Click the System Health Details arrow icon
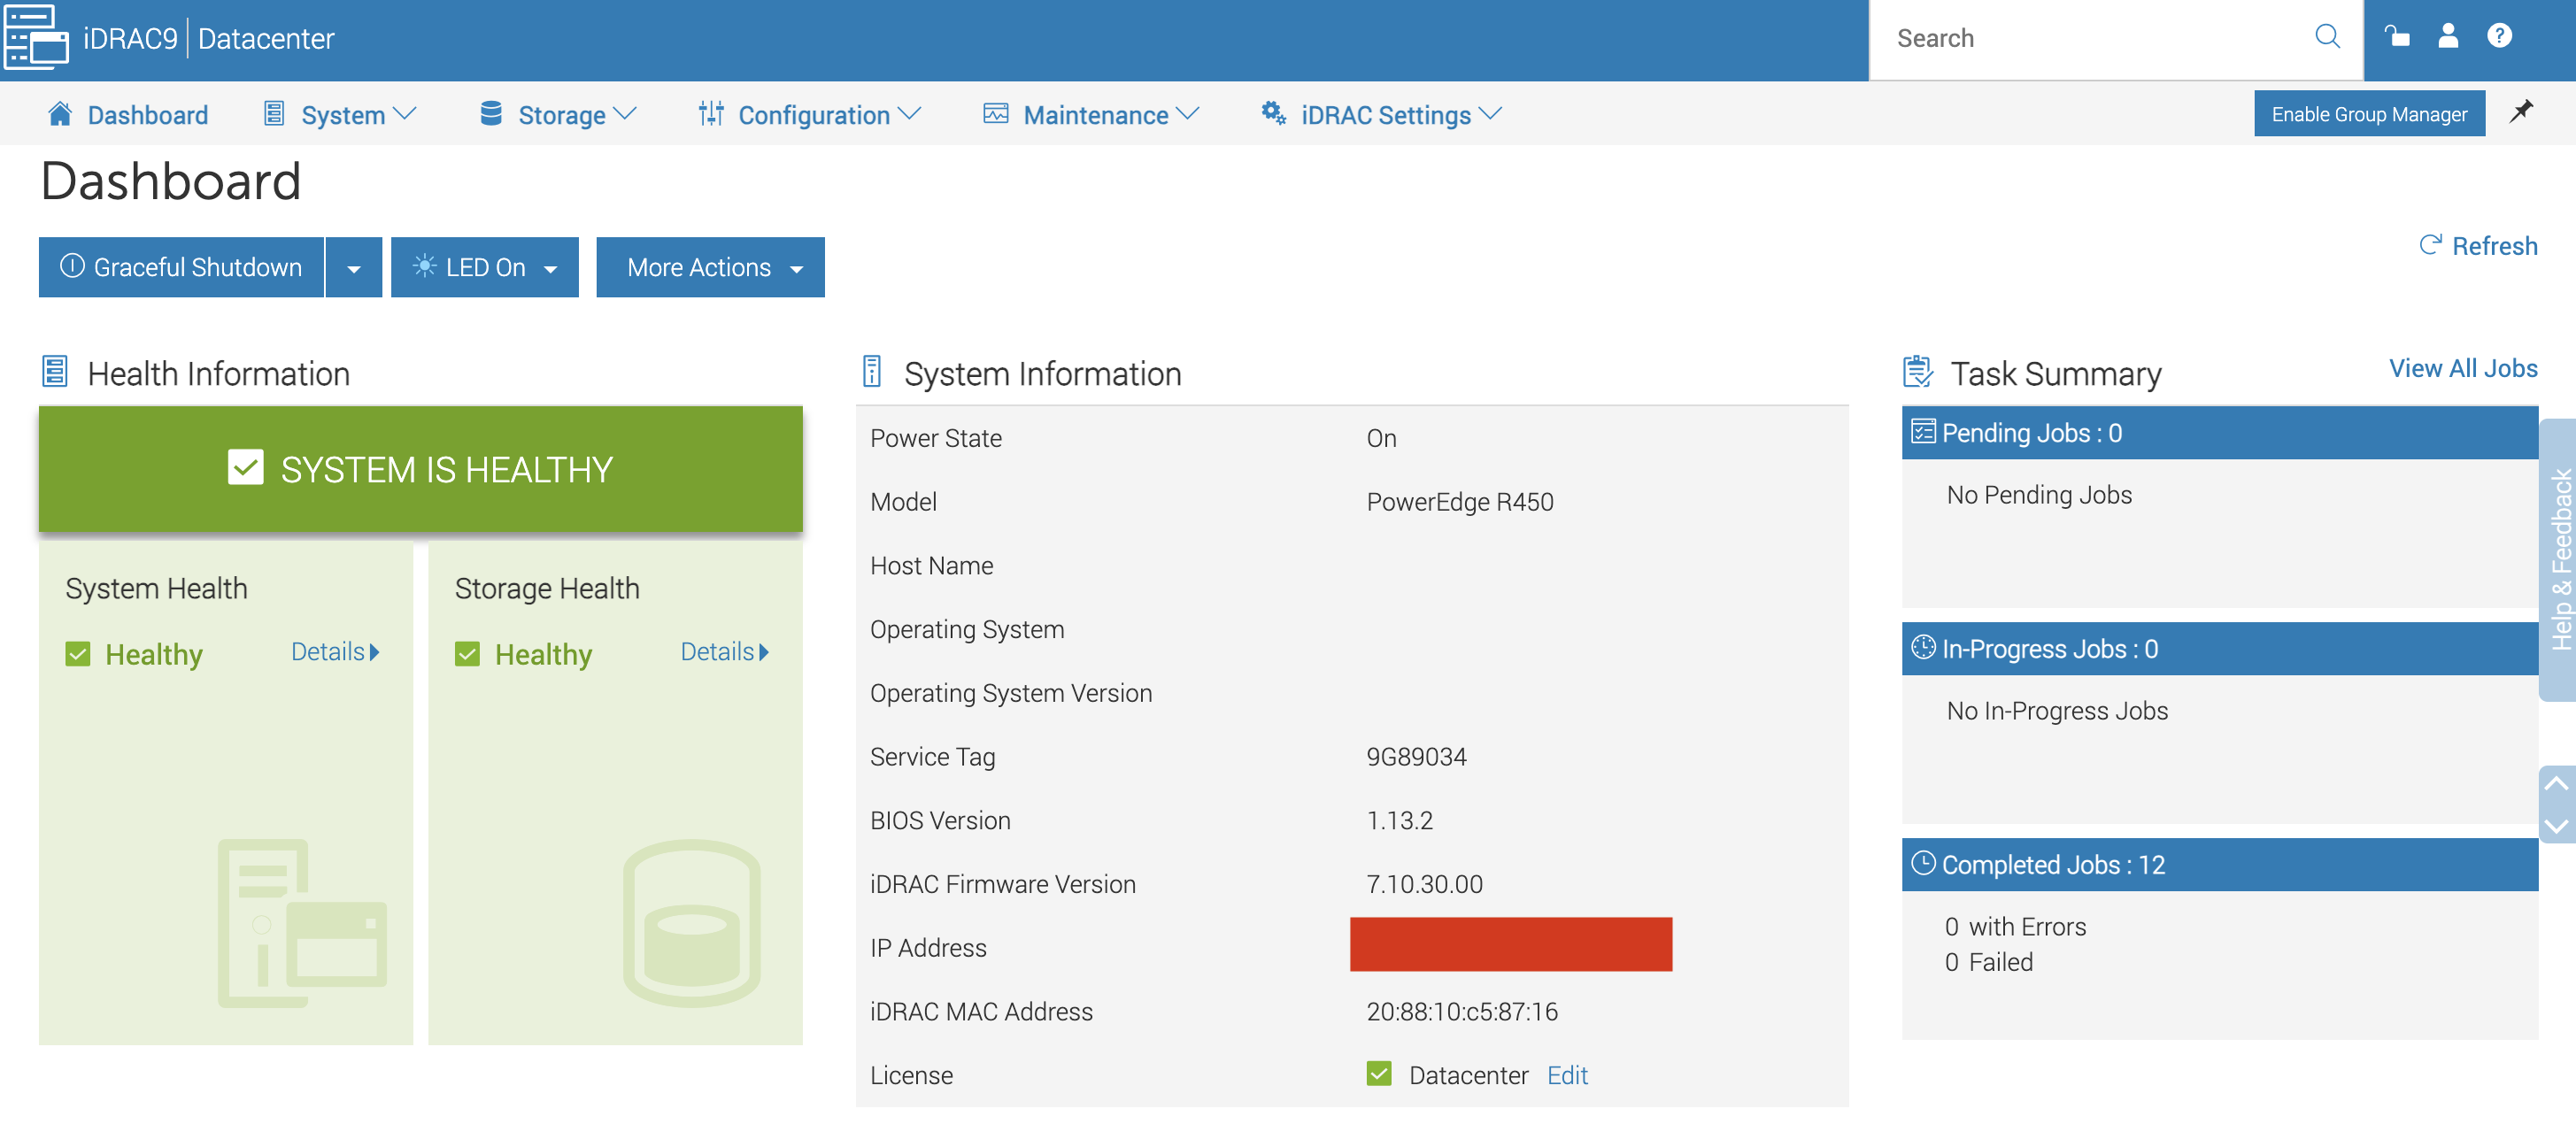 click(x=374, y=652)
